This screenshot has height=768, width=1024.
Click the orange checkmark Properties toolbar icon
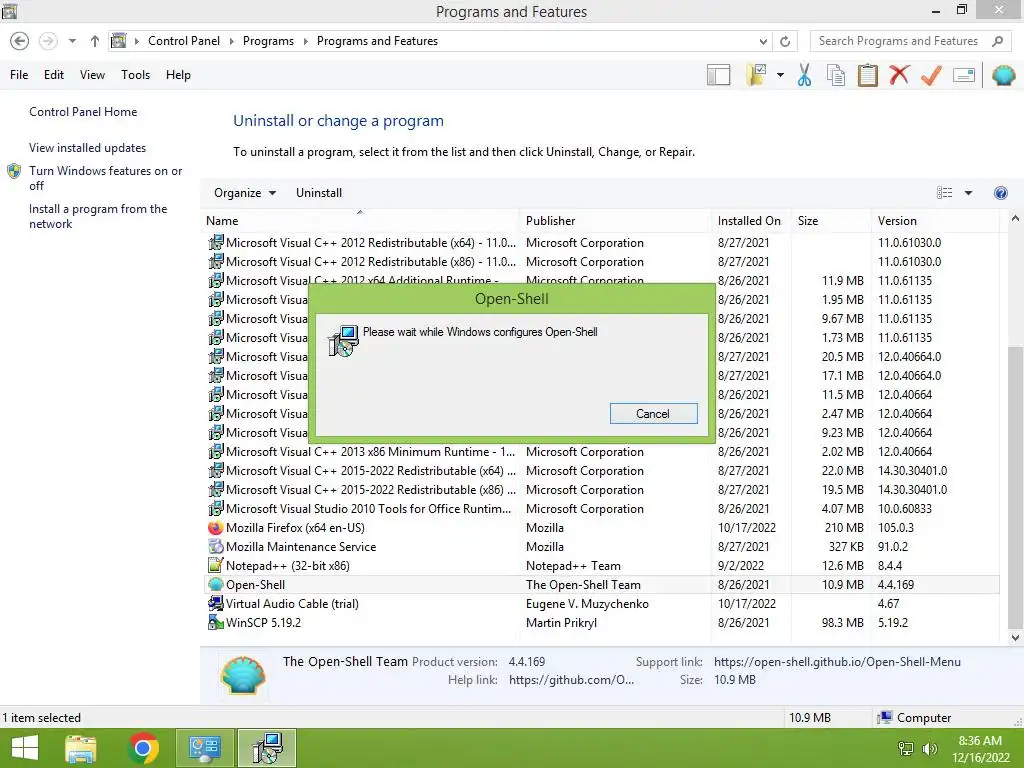[931, 75]
